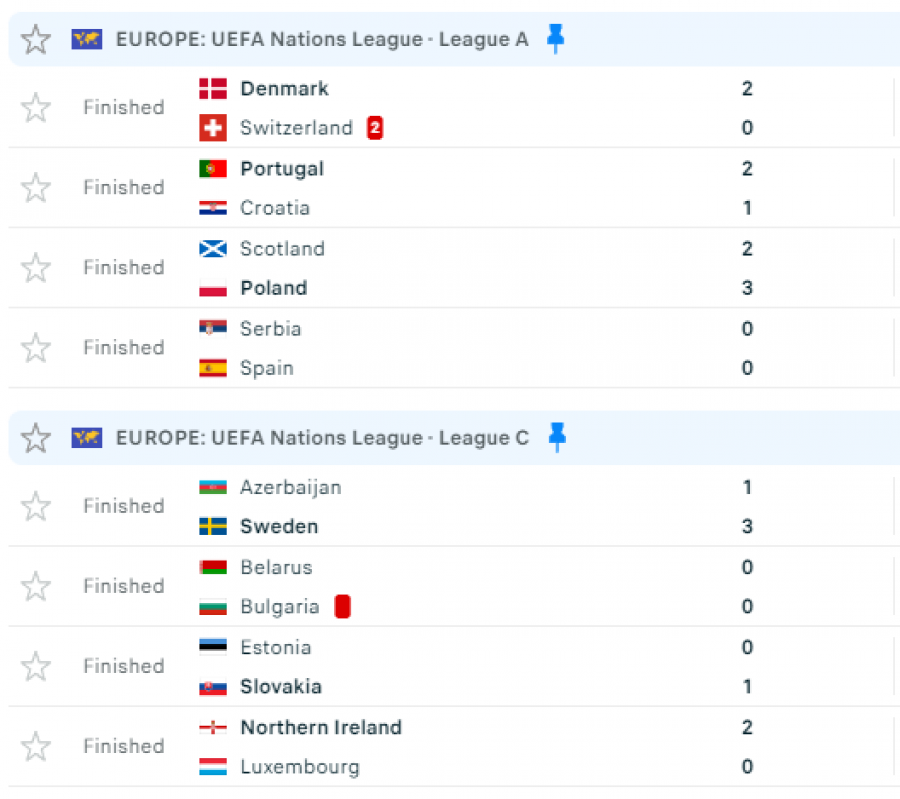Screen dimensions: 900x799
Task: Open the UEFA Nations League - League A link
Action: tap(322, 40)
